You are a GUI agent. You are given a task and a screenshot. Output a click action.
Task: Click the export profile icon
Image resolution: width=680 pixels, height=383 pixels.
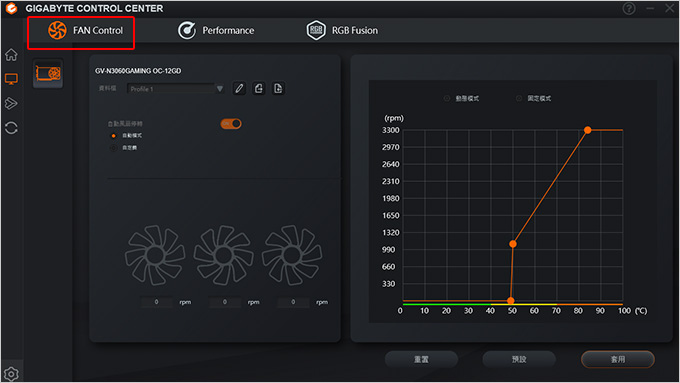pyautogui.click(x=259, y=88)
